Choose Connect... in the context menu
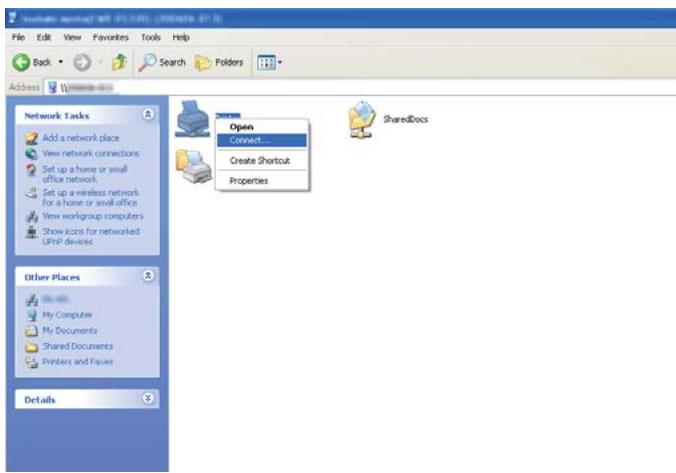The width and height of the screenshot is (676, 473). click(262, 140)
